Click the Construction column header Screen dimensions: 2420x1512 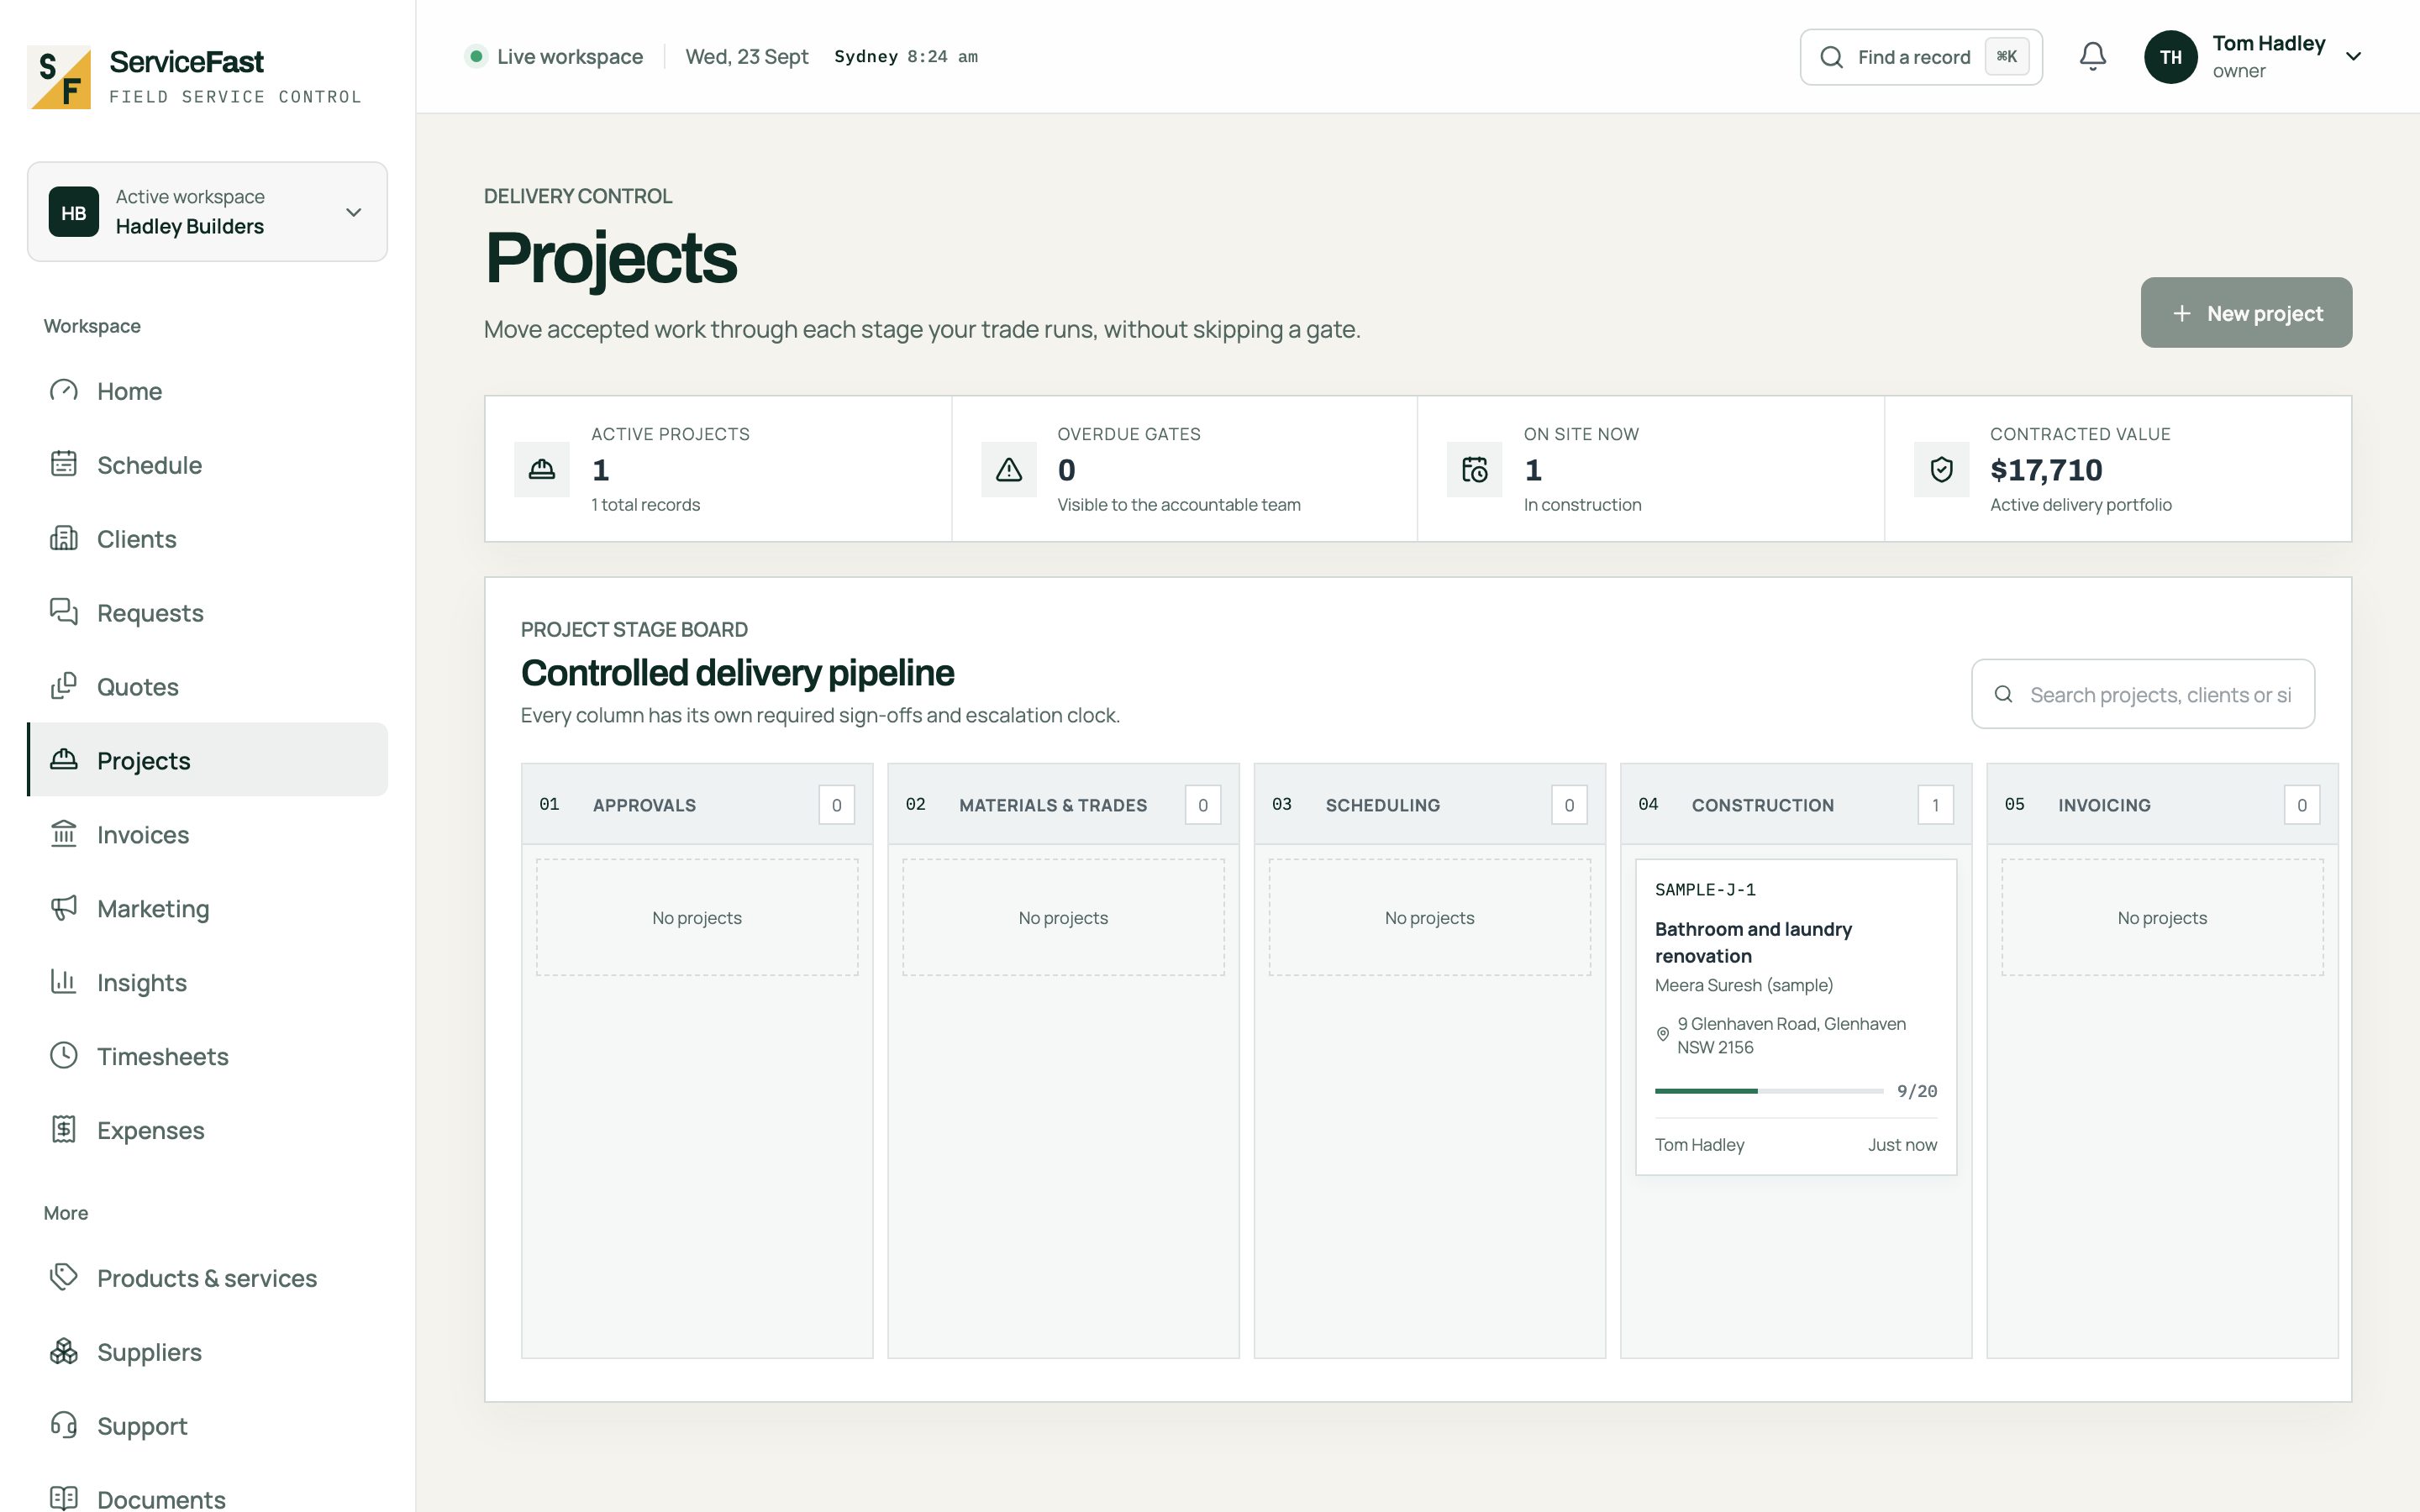(1796, 805)
